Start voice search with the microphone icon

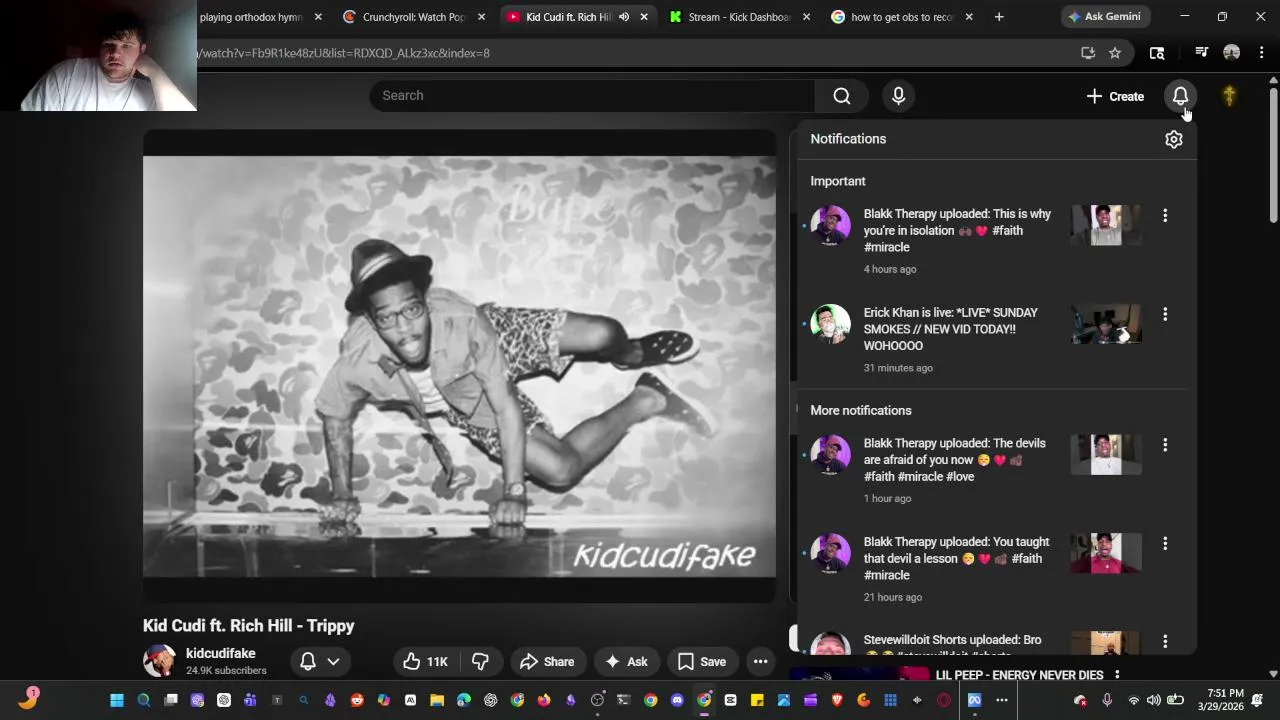pyautogui.click(x=898, y=96)
